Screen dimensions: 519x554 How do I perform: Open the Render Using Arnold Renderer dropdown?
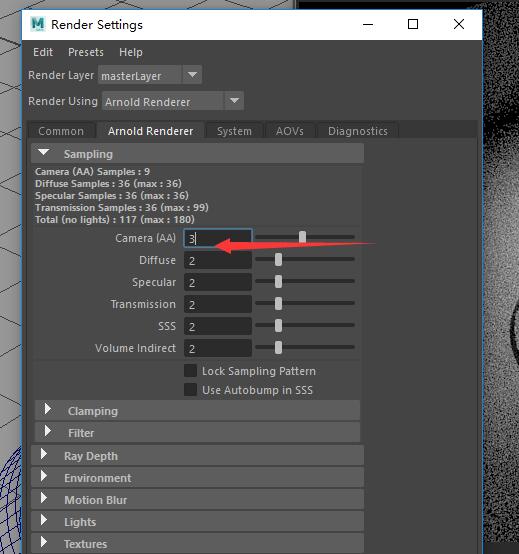coord(173,101)
